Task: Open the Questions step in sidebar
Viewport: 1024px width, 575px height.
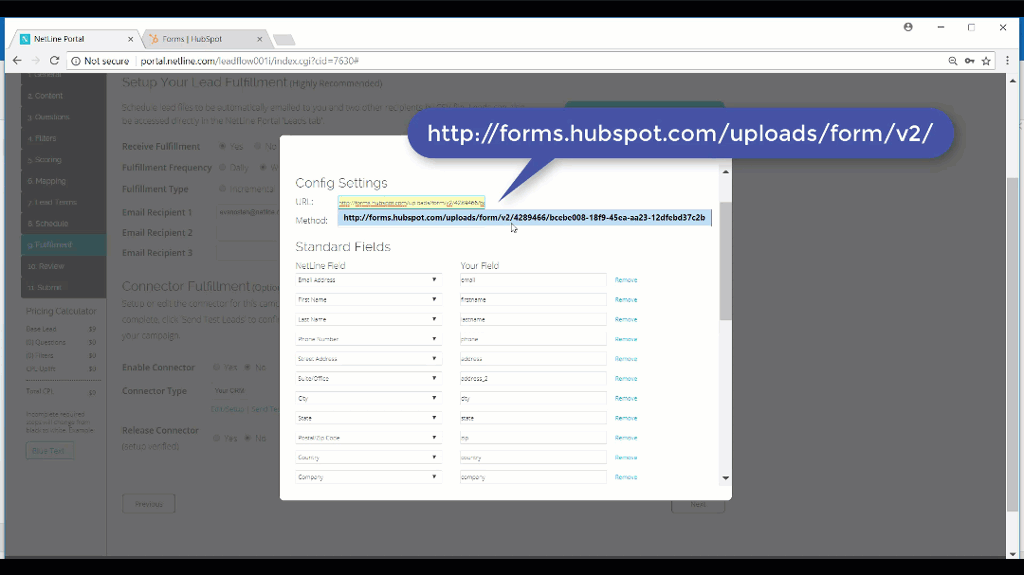Action: (63, 117)
